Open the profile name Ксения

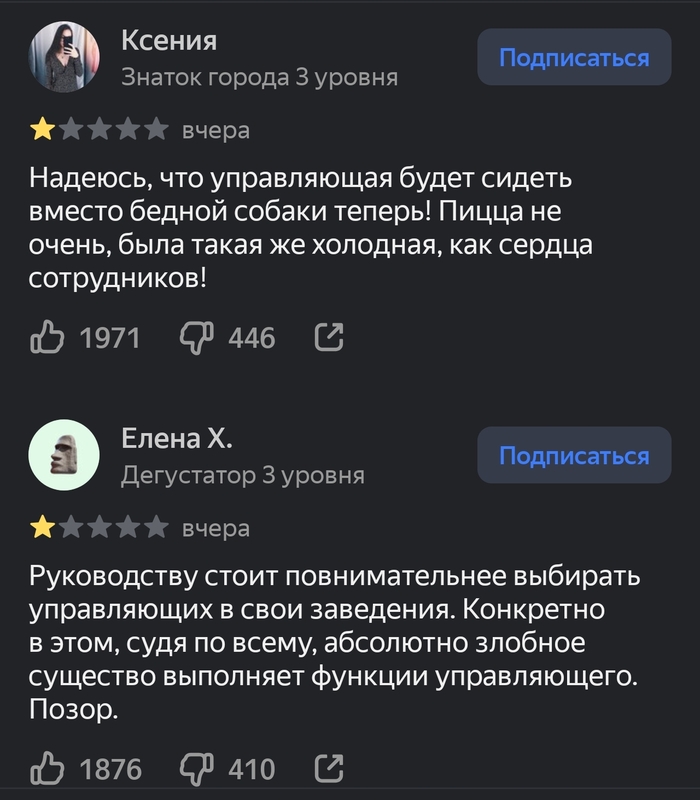[168, 40]
